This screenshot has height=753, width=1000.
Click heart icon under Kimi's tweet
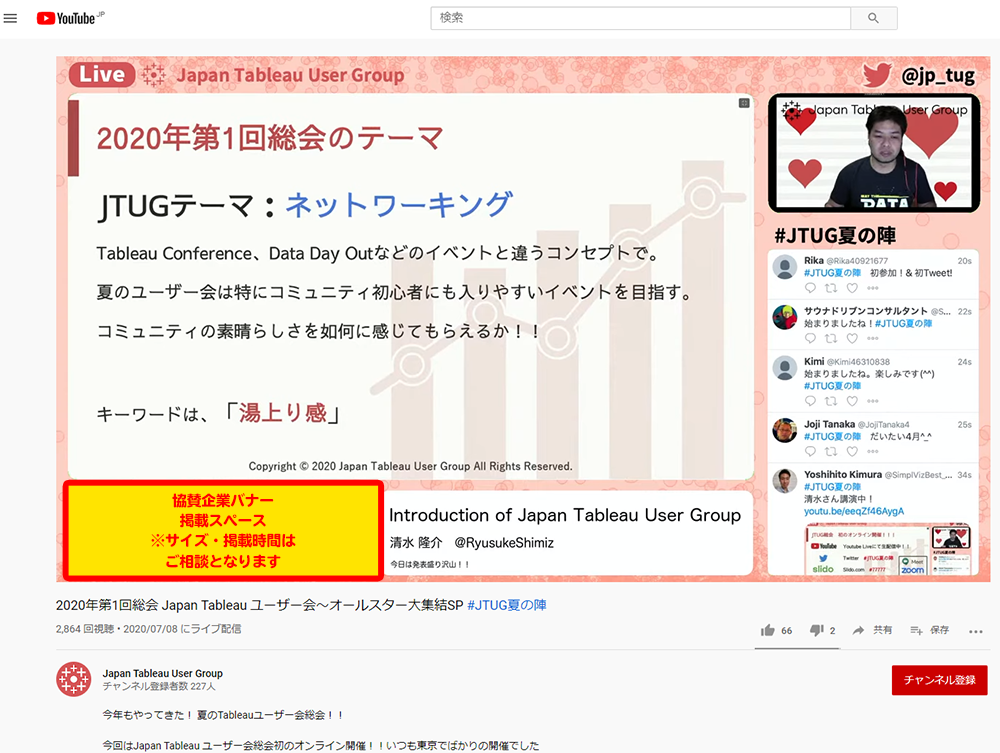[x=852, y=401]
